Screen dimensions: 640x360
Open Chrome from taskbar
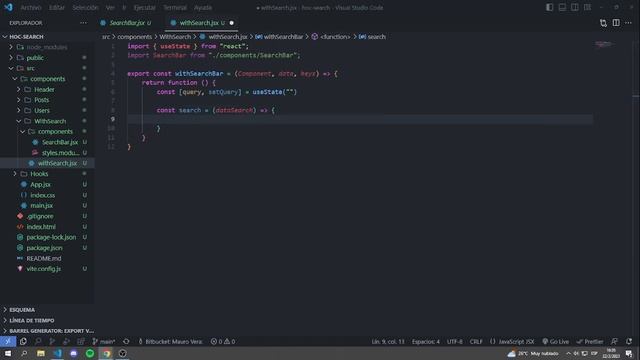pyautogui.click(x=107, y=353)
